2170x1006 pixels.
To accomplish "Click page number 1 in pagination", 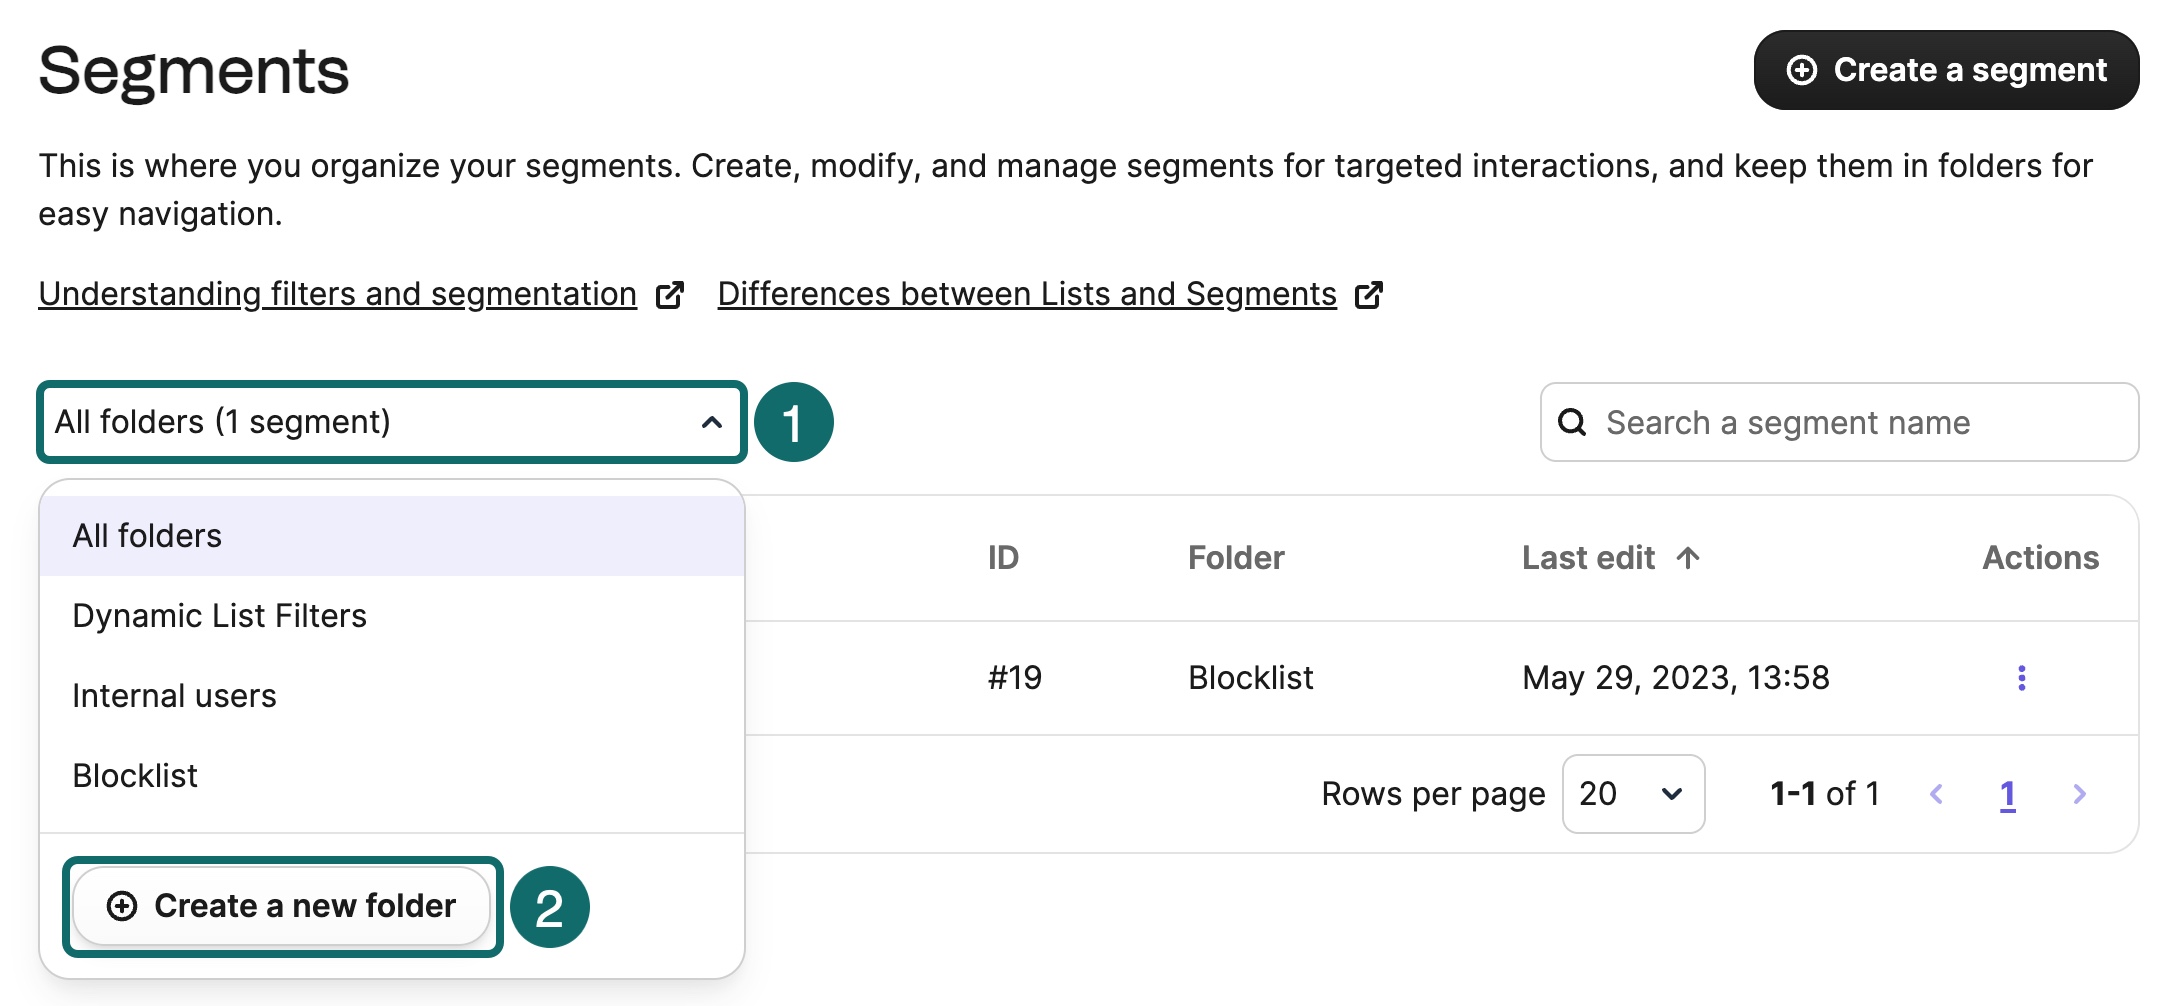I will tap(2007, 794).
